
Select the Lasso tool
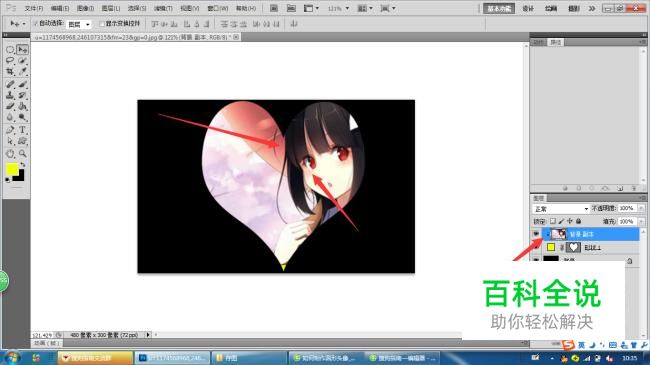[10, 61]
